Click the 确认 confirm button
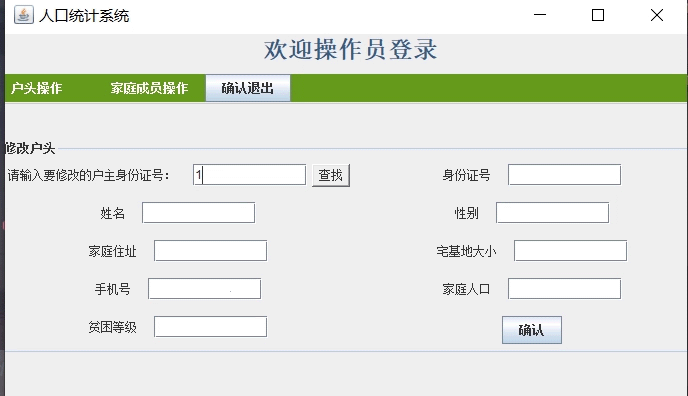 (532, 330)
